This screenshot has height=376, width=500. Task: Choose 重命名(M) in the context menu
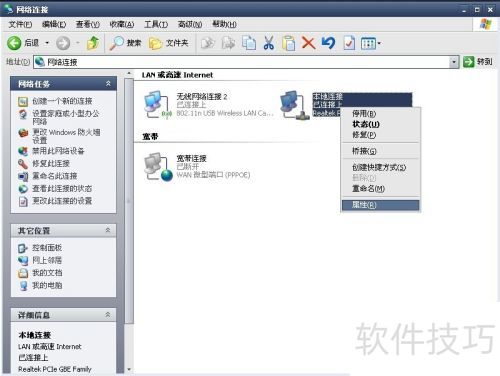click(380, 189)
